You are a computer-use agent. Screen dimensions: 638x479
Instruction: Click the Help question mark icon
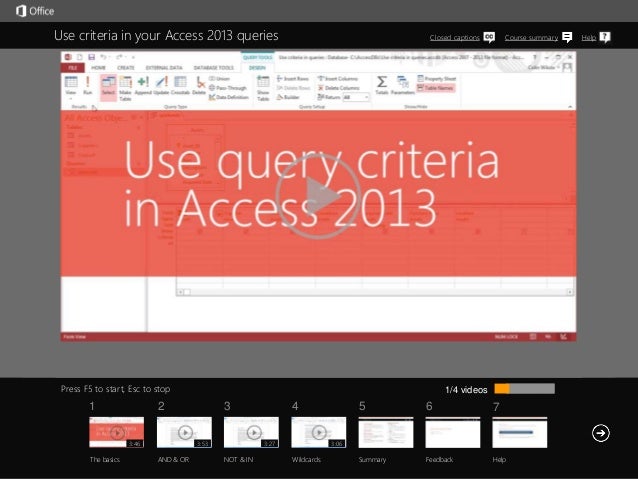(x=605, y=37)
